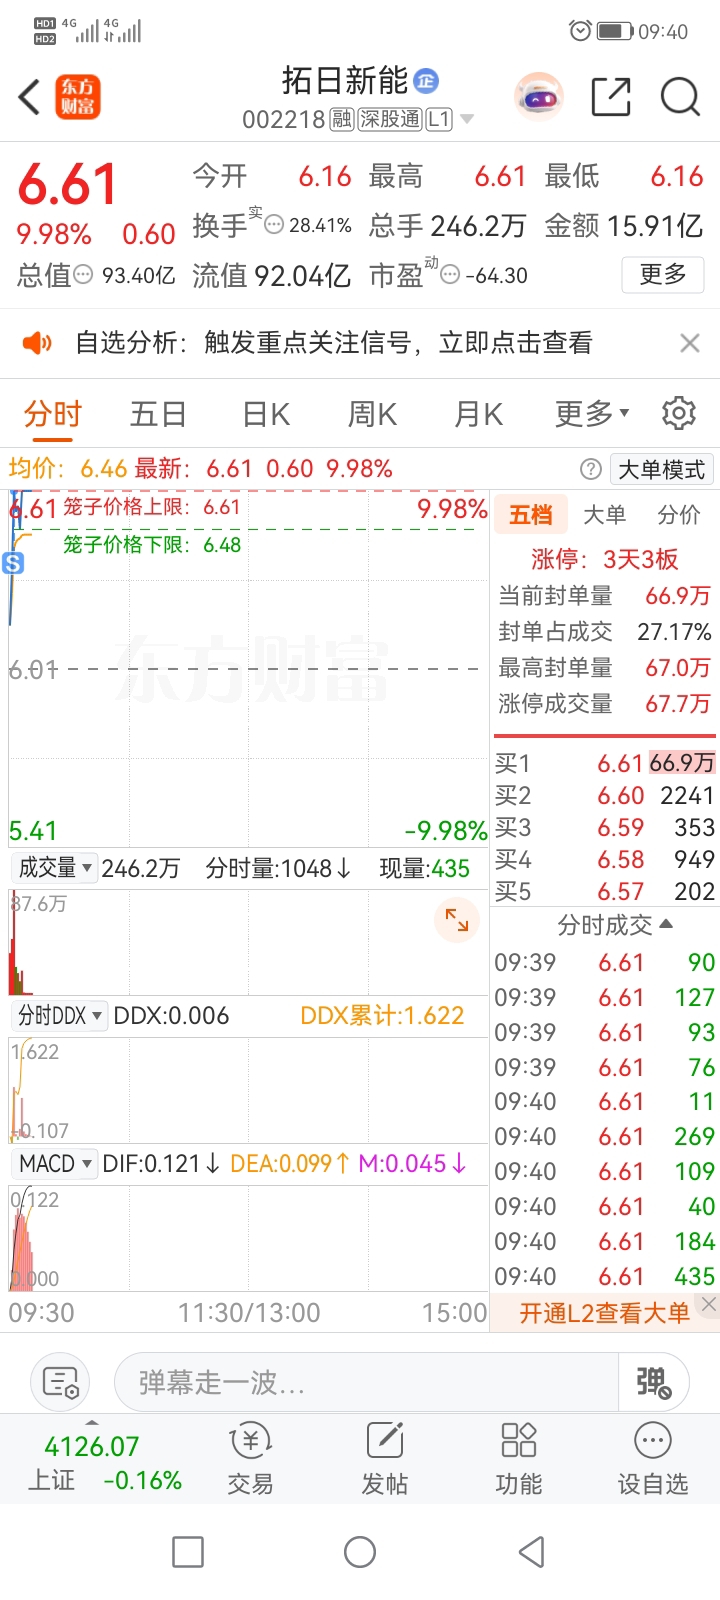Screen dimensions: 720x1600
Task: Open the 更多 chart period dropdown
Action: (x=592, y=413)
